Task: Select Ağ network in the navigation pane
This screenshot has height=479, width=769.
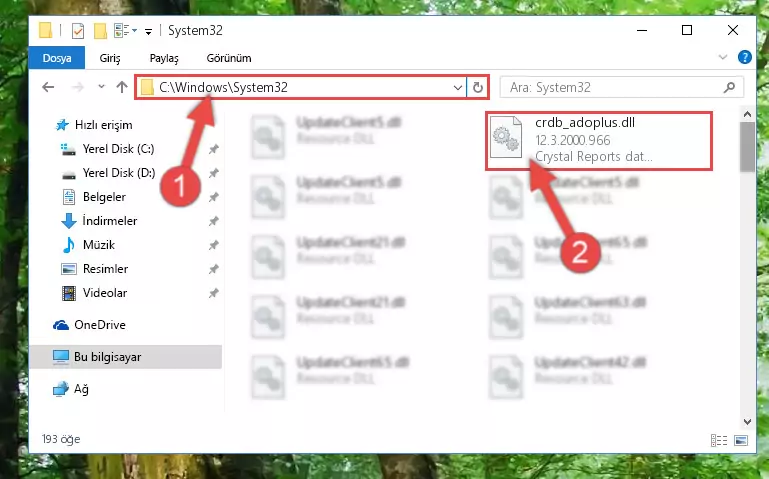Action: [71, 389]
